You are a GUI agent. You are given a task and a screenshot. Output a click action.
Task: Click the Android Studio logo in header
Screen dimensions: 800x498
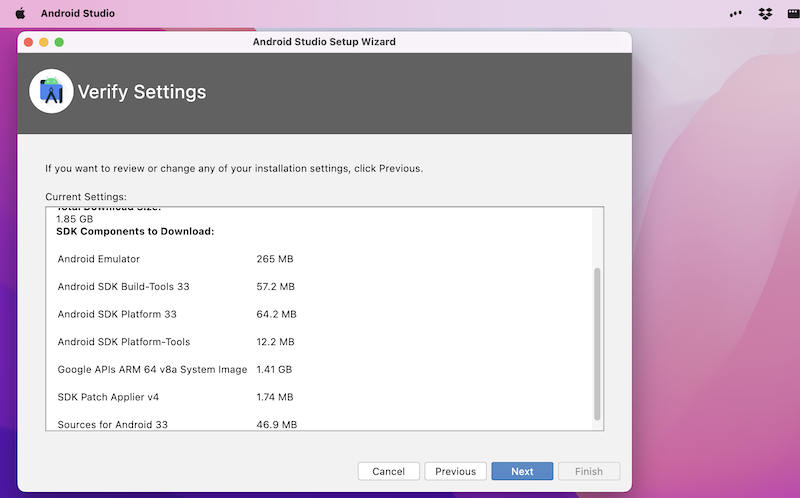coord(51,92)
